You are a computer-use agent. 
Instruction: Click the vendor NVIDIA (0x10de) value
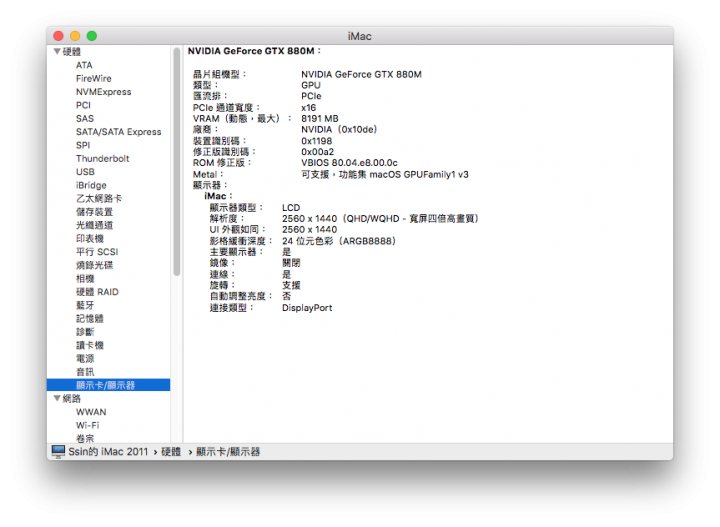point(339,129)
